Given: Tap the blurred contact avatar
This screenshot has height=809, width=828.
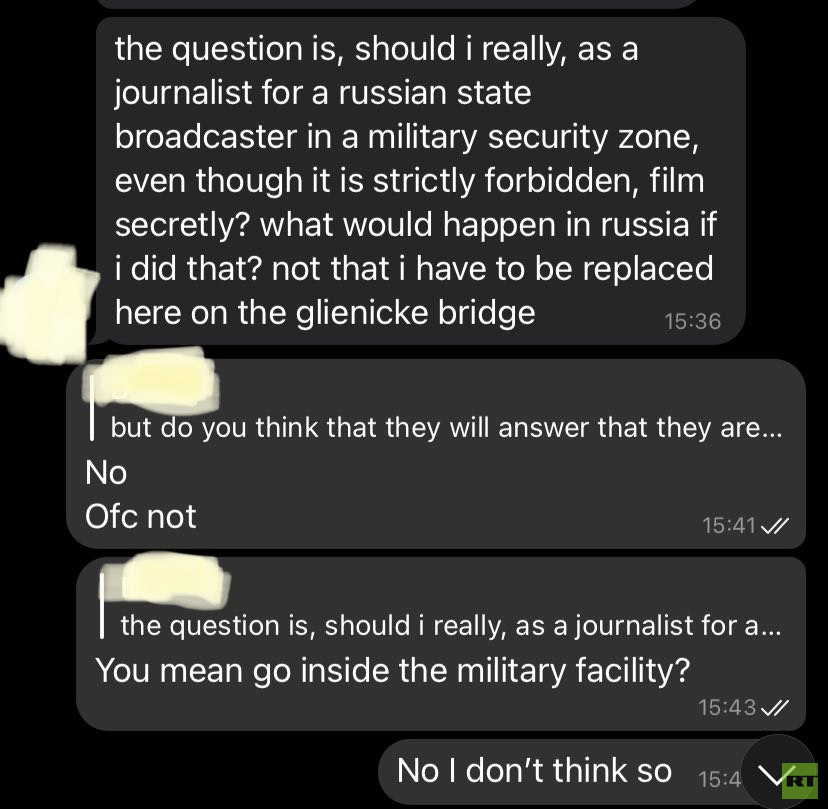Looking at the screenshot, I should 48,303.
